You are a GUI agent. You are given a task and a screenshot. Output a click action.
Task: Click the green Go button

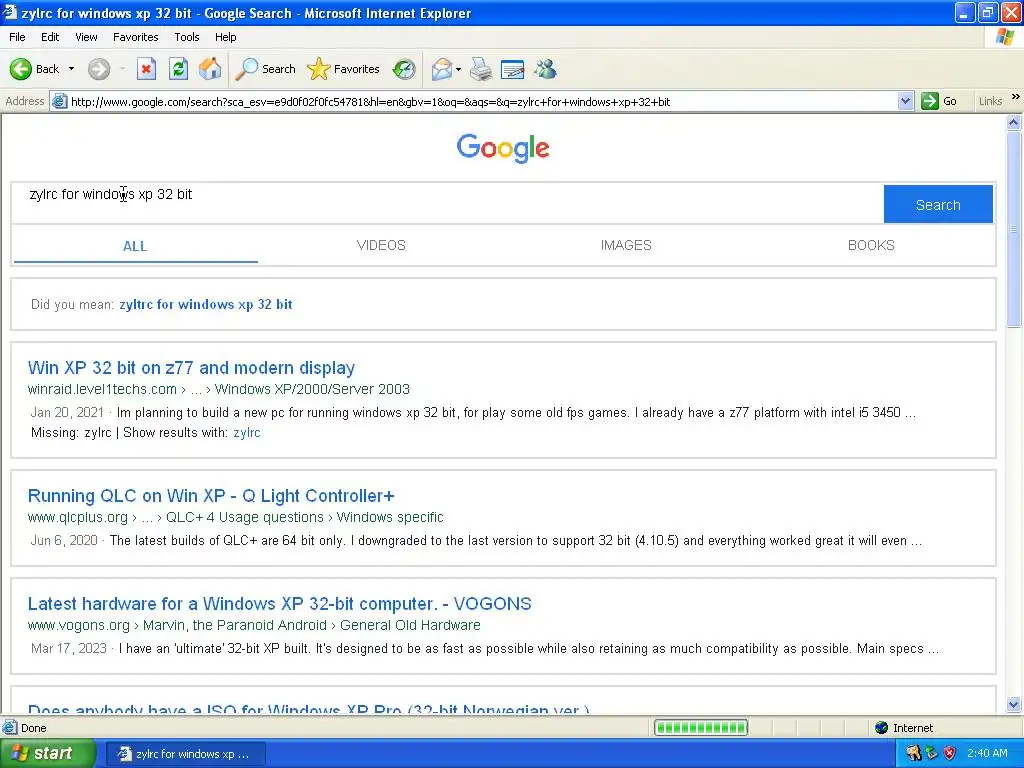click(939, 101)
